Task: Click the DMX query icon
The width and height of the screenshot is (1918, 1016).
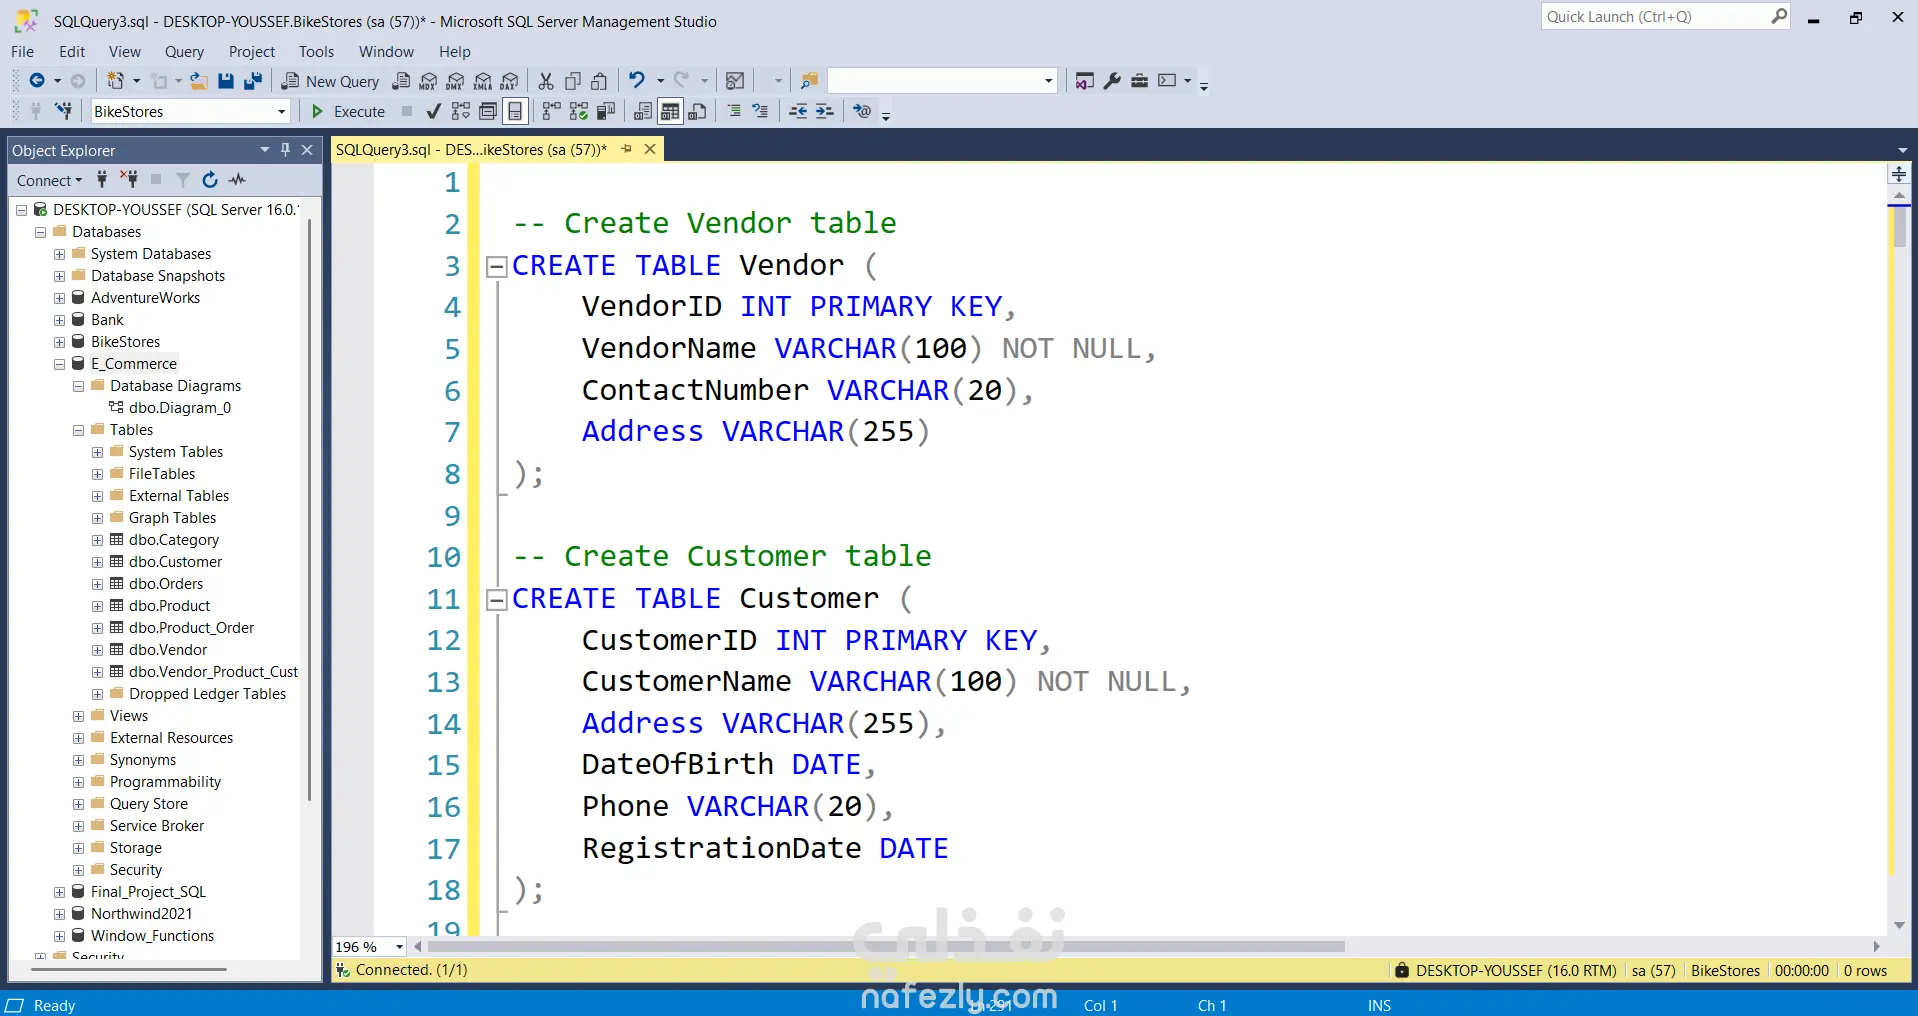Action: 456,81
